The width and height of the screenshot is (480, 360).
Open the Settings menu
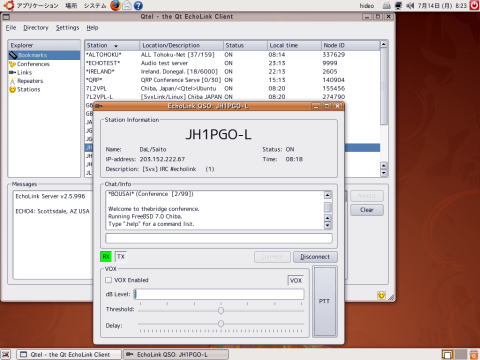click(x=67, y=28)
